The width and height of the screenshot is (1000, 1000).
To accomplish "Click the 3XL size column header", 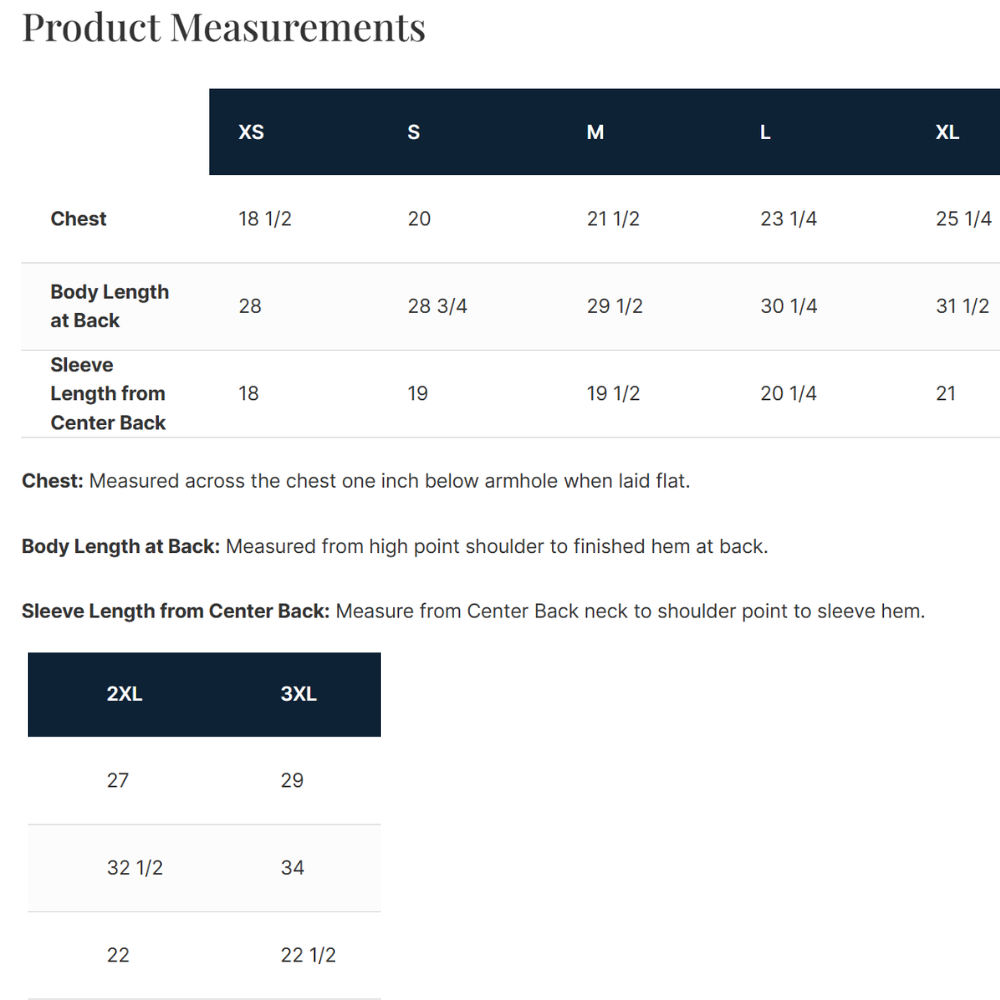I will 298,694.
